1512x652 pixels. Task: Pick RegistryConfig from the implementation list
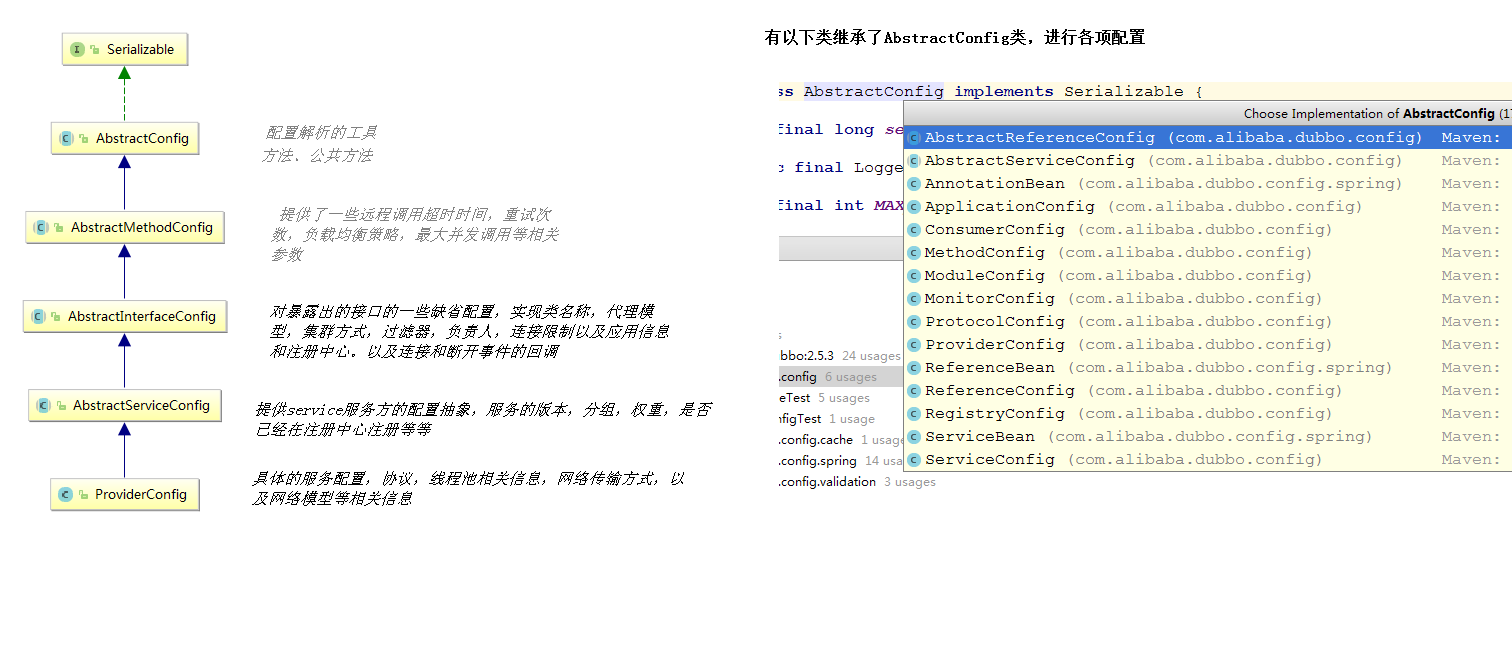click(x=1207, y=413)
